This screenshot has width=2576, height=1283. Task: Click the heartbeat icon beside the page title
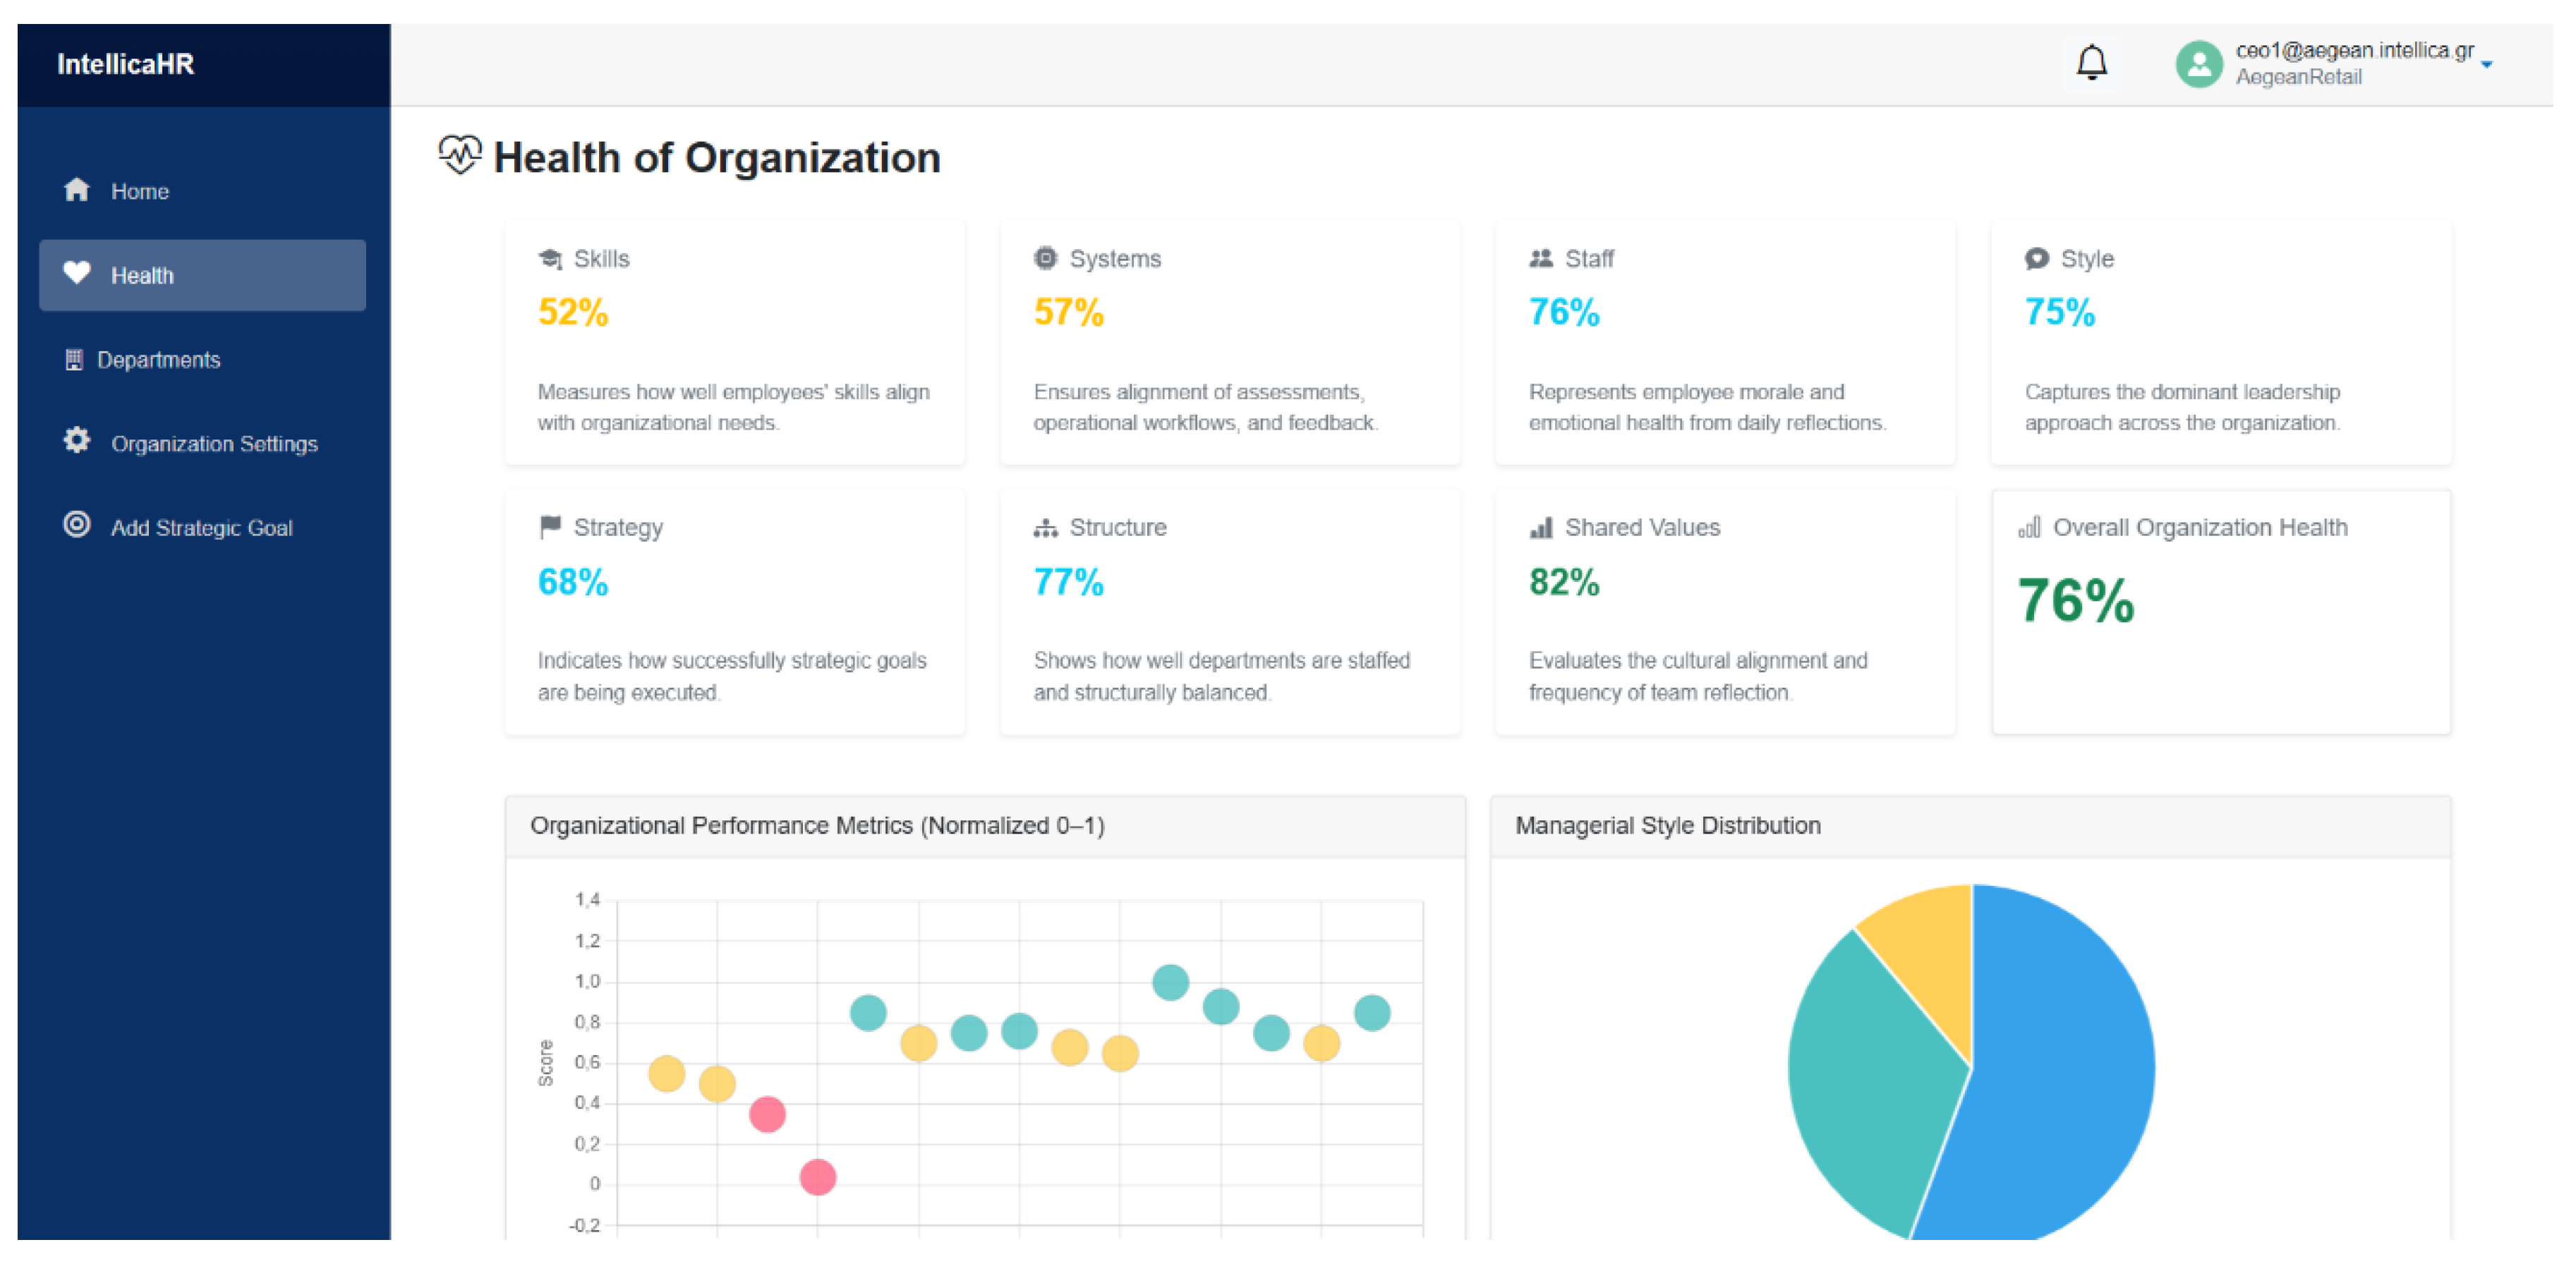click(460, 155)
